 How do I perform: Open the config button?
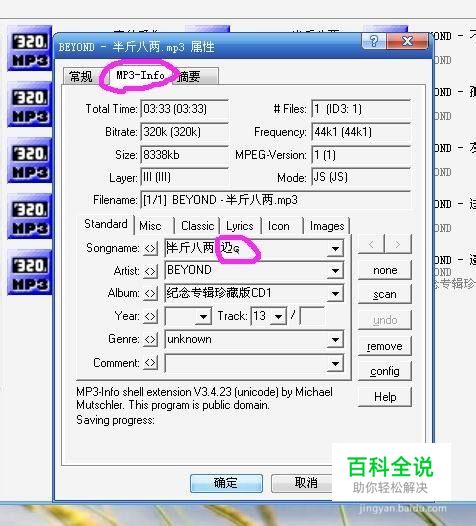coord(385,371)
